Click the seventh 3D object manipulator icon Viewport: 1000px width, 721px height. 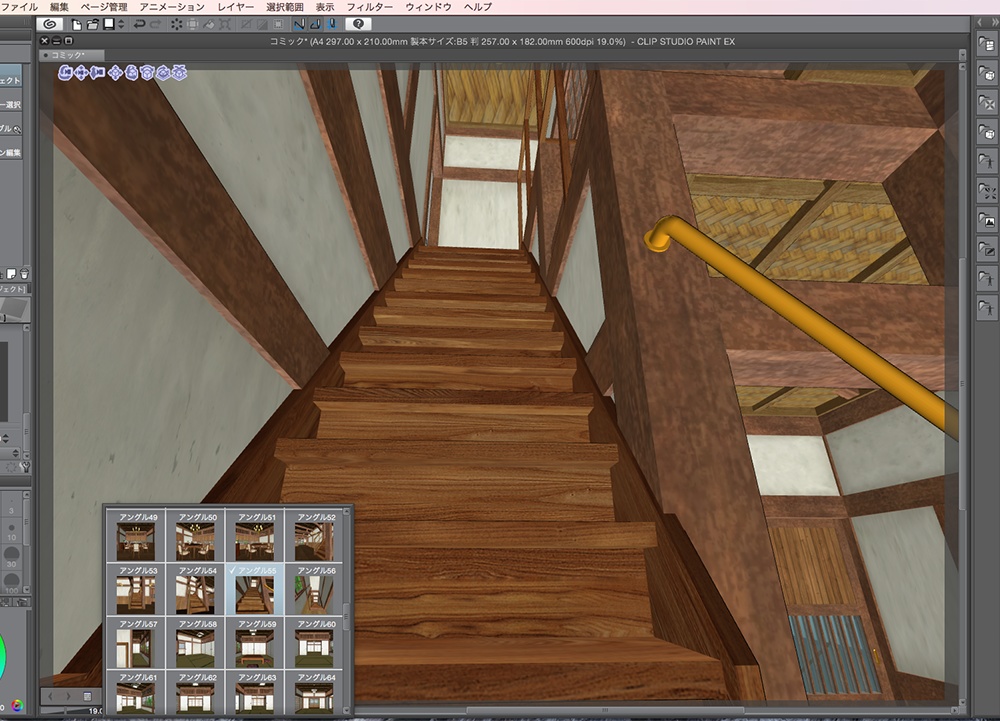(163, 73)
